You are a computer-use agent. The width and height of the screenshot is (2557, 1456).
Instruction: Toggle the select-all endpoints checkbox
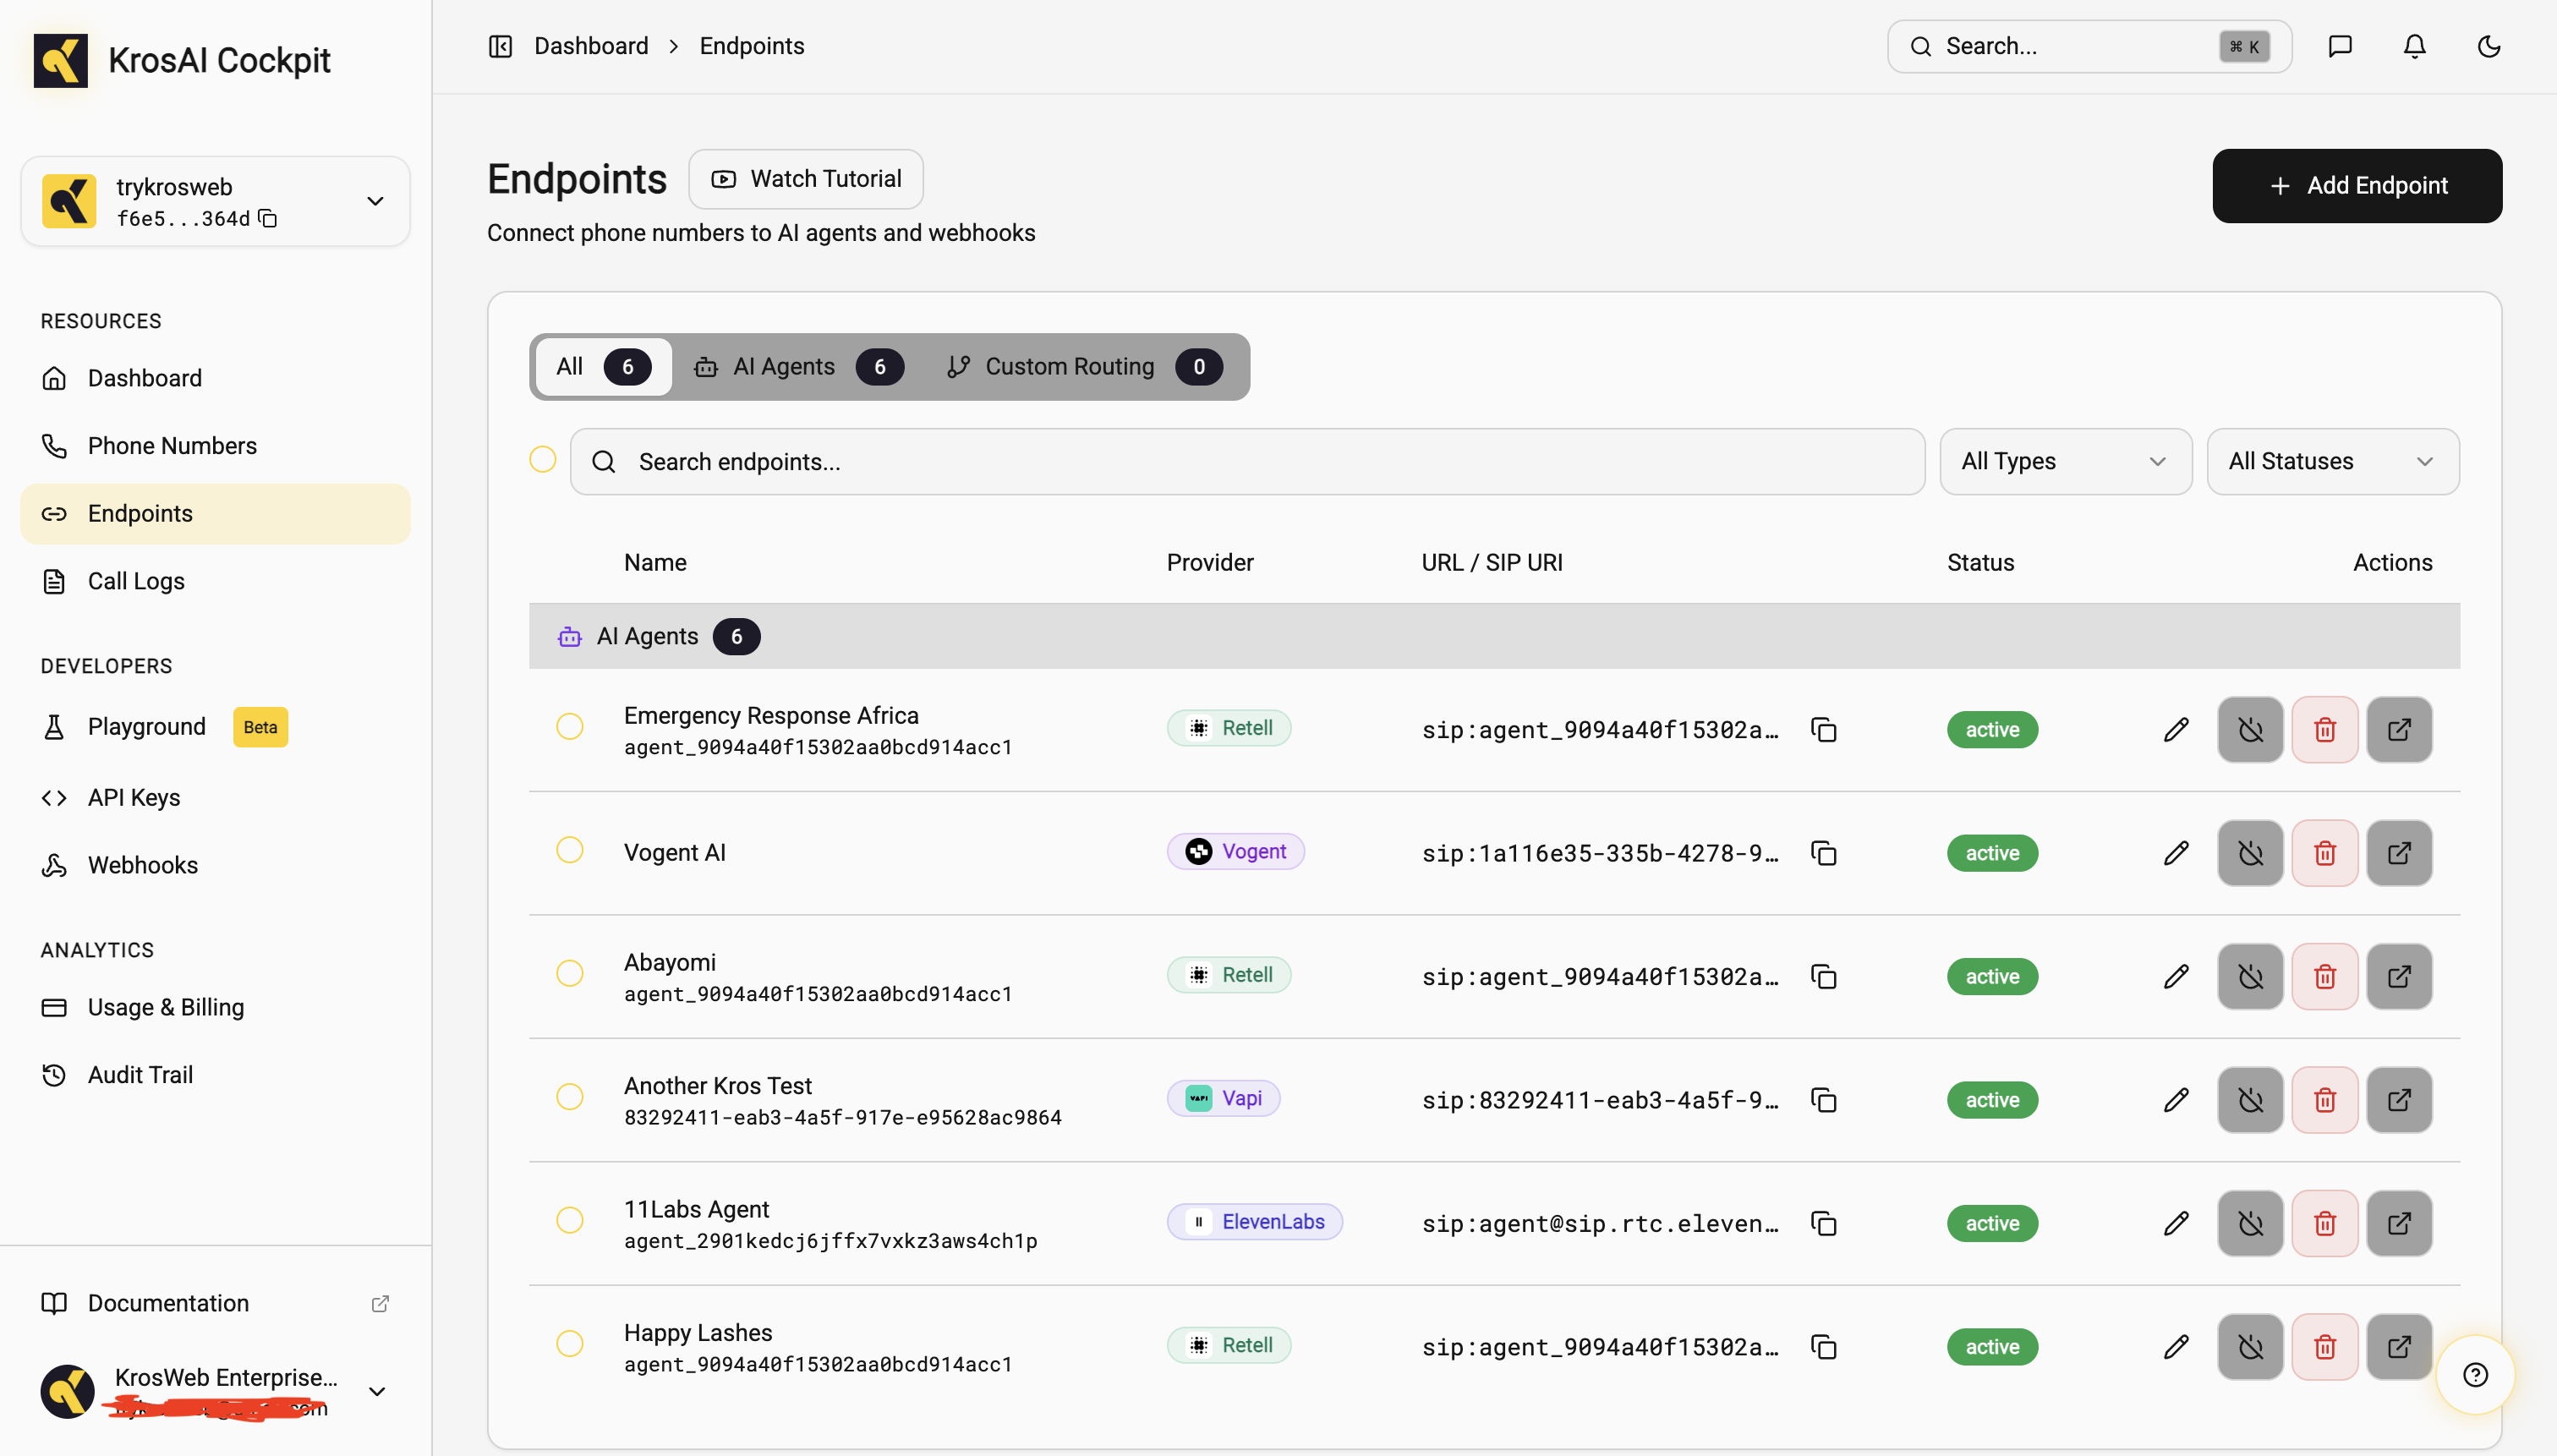542,459
